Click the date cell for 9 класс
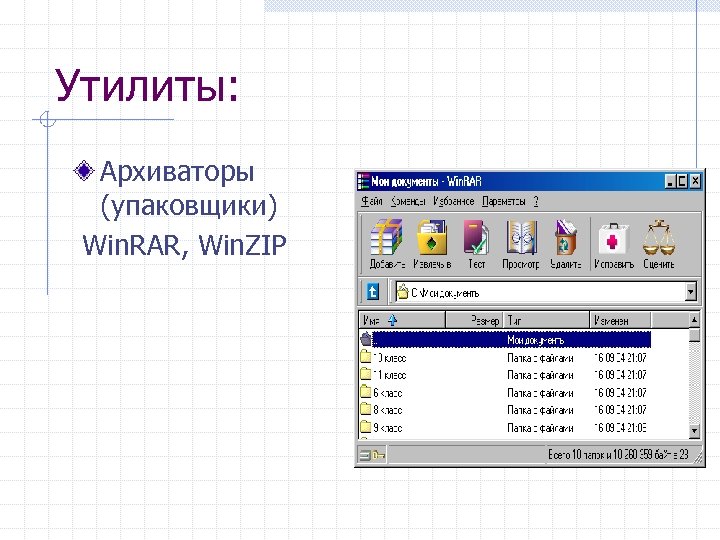Viewport: 720px width, 540px height. coord(620,428)
